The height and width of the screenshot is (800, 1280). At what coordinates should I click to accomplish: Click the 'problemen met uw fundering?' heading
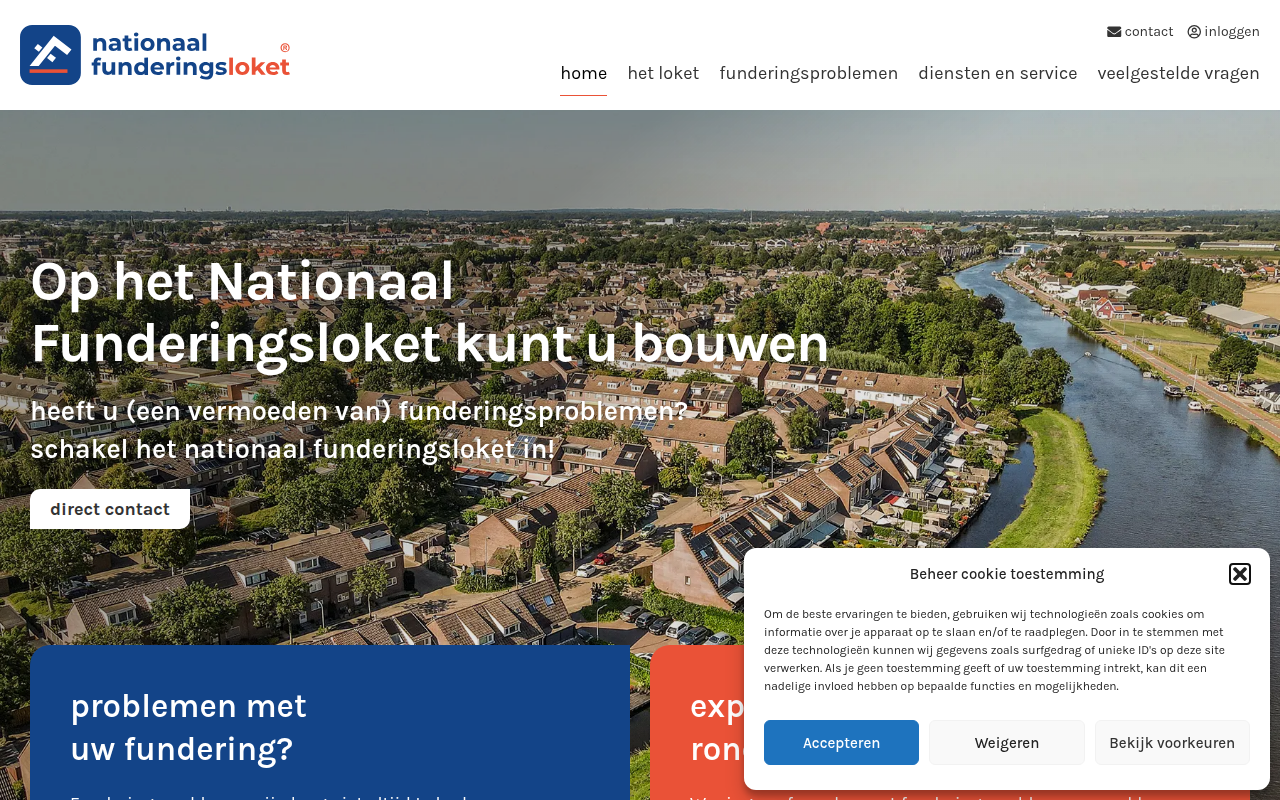point(189,727)
